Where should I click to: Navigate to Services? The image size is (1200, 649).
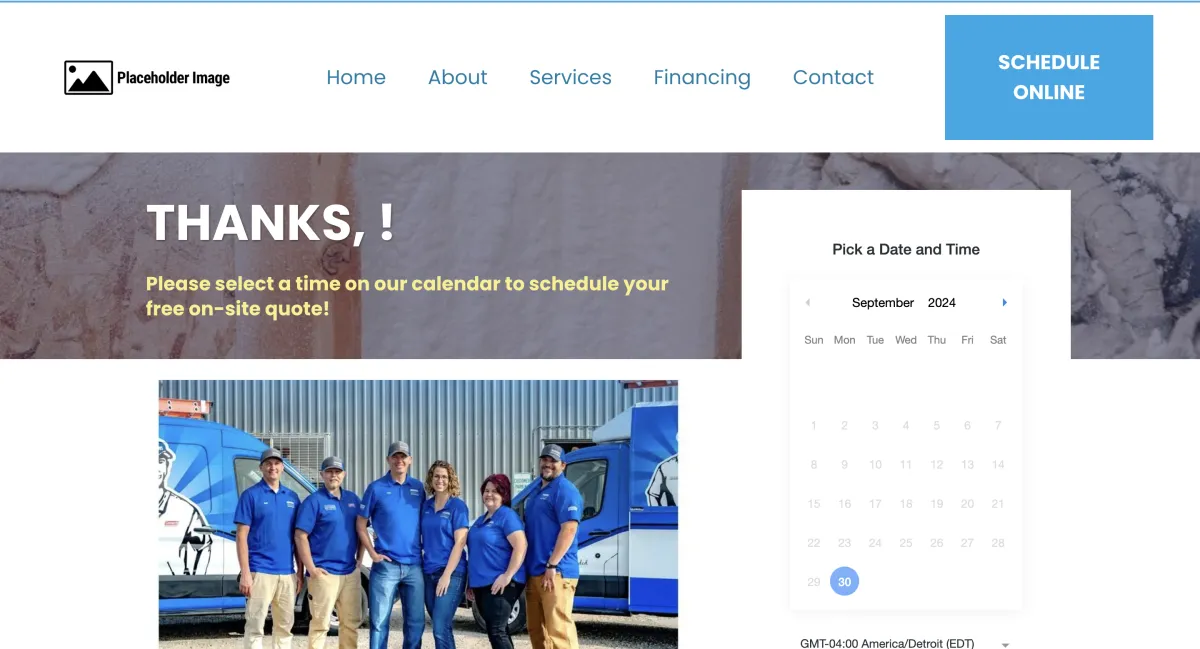[x=570, y=78]
